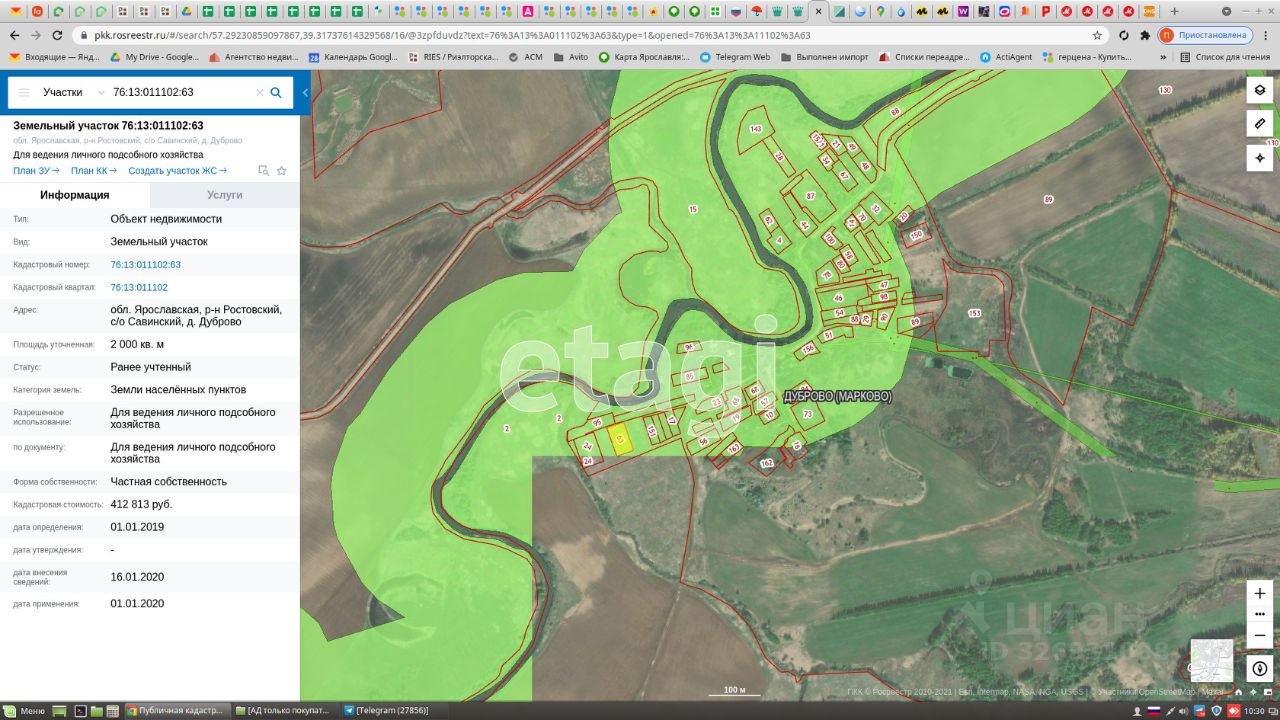The width and height of the screenshot is (1280, 720).
Task: Click Создать участок ЖС link
Action: click(x=177, y=171)
